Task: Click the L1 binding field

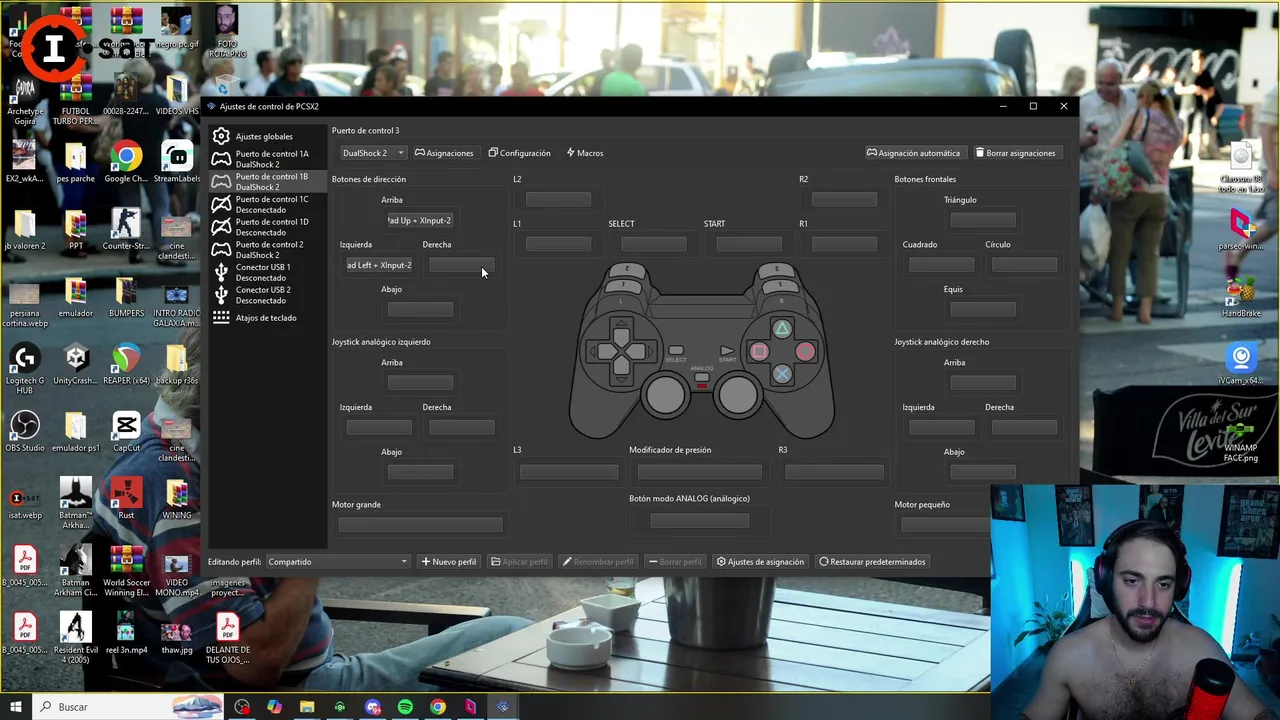Action: click(x=558, y=244)
